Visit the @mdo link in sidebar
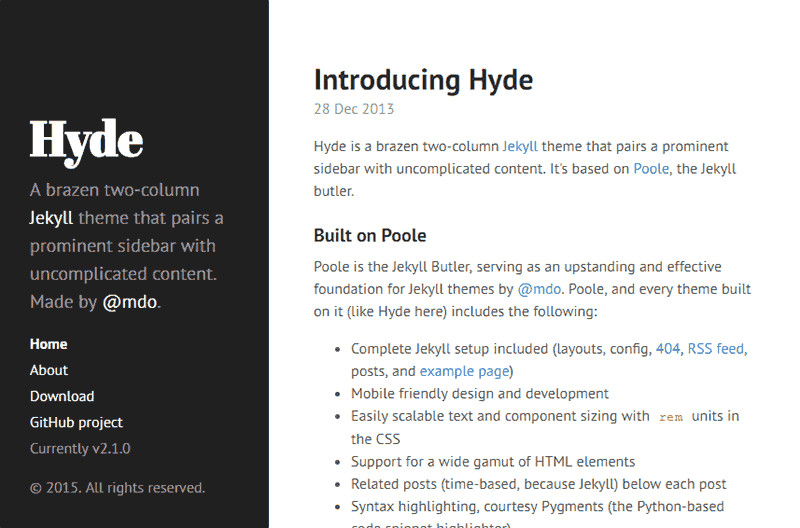Viewport: 800px width, 528px height. coord(130,302)
